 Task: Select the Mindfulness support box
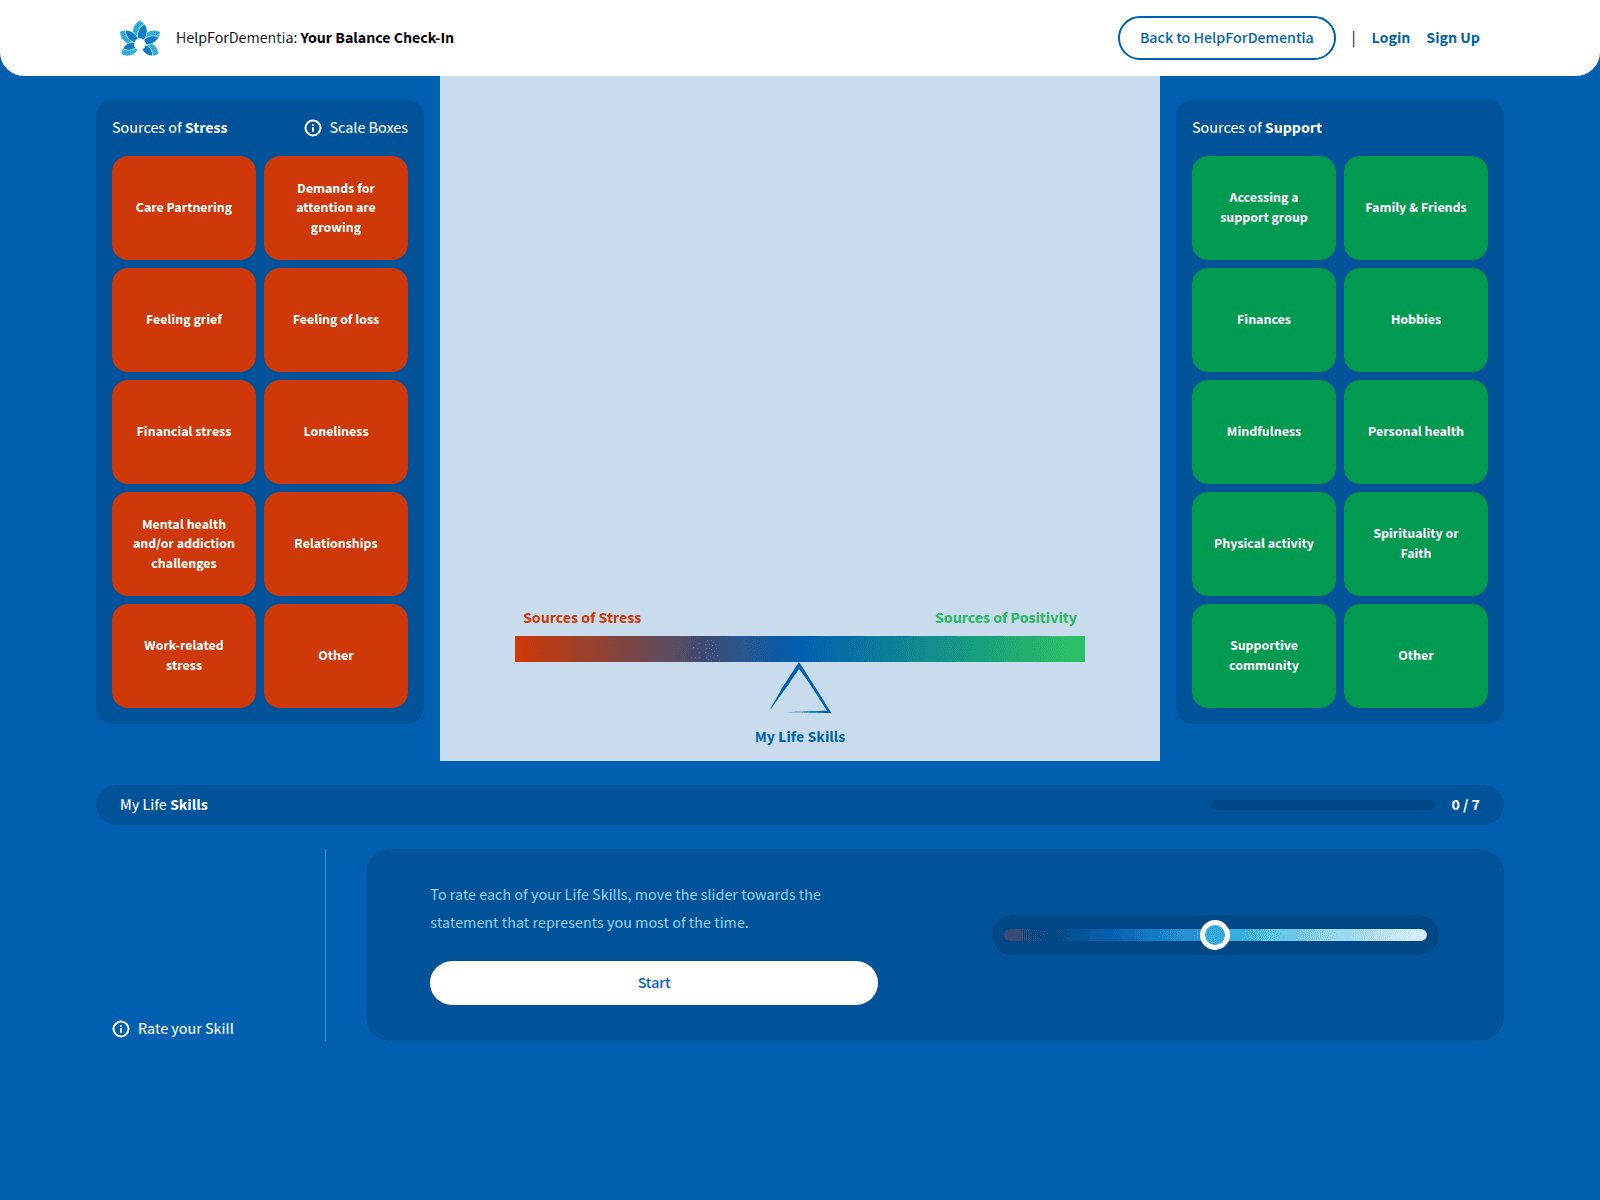[x=1264, y=432]
